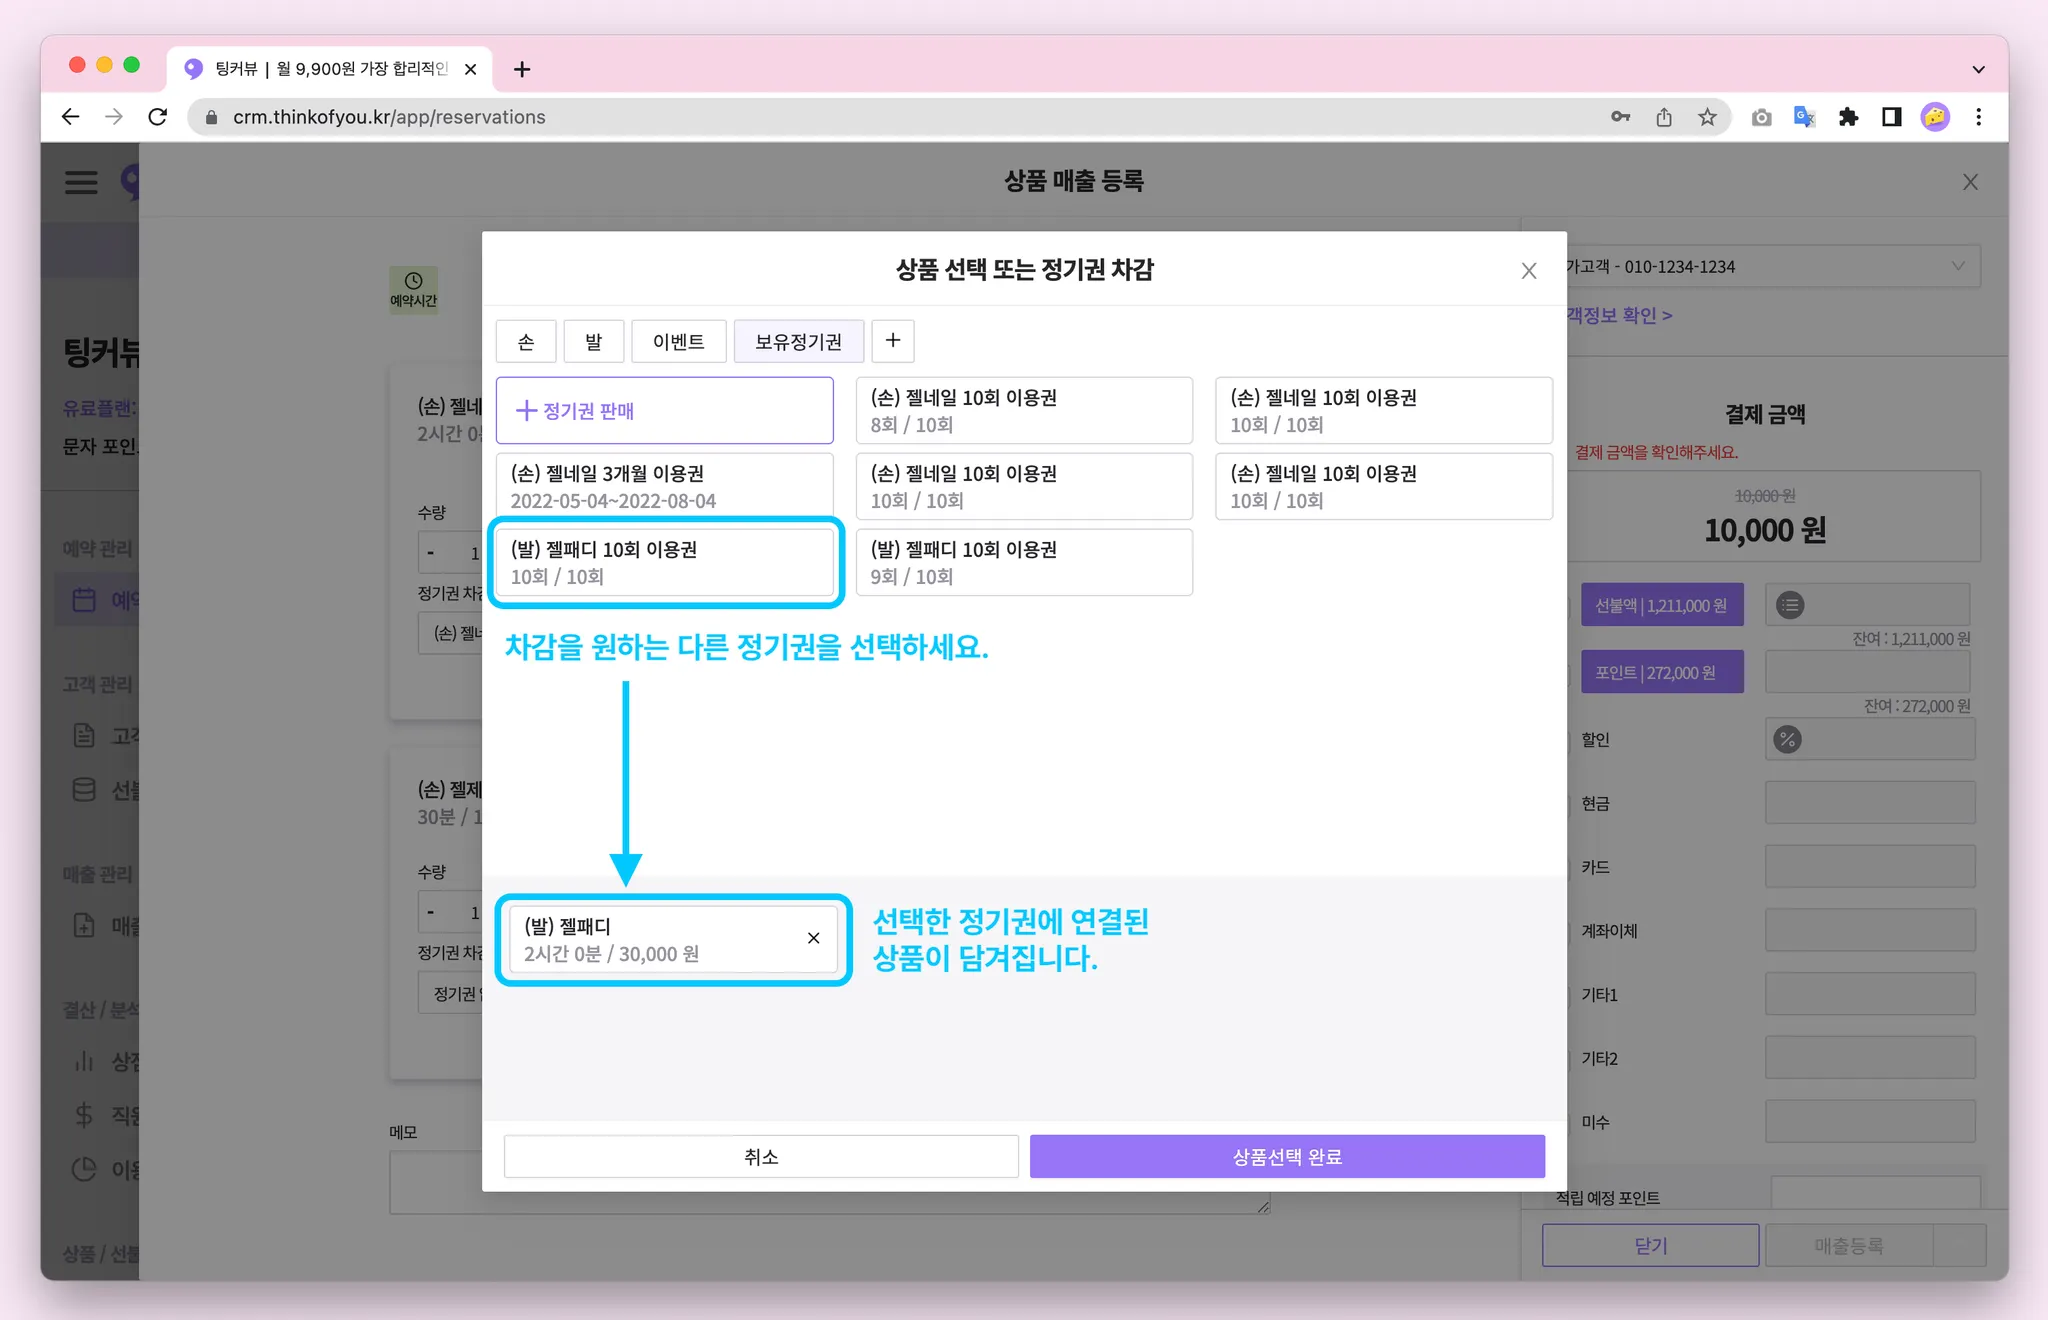Click browser bookmark star icon
Screen dimensions: 2048x1320
(x=1707, y=117)
